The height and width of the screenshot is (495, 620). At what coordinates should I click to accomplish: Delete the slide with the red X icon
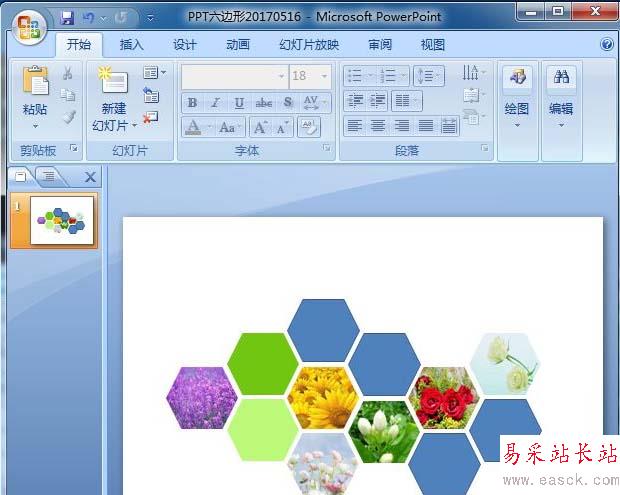[x=150, y=117]
